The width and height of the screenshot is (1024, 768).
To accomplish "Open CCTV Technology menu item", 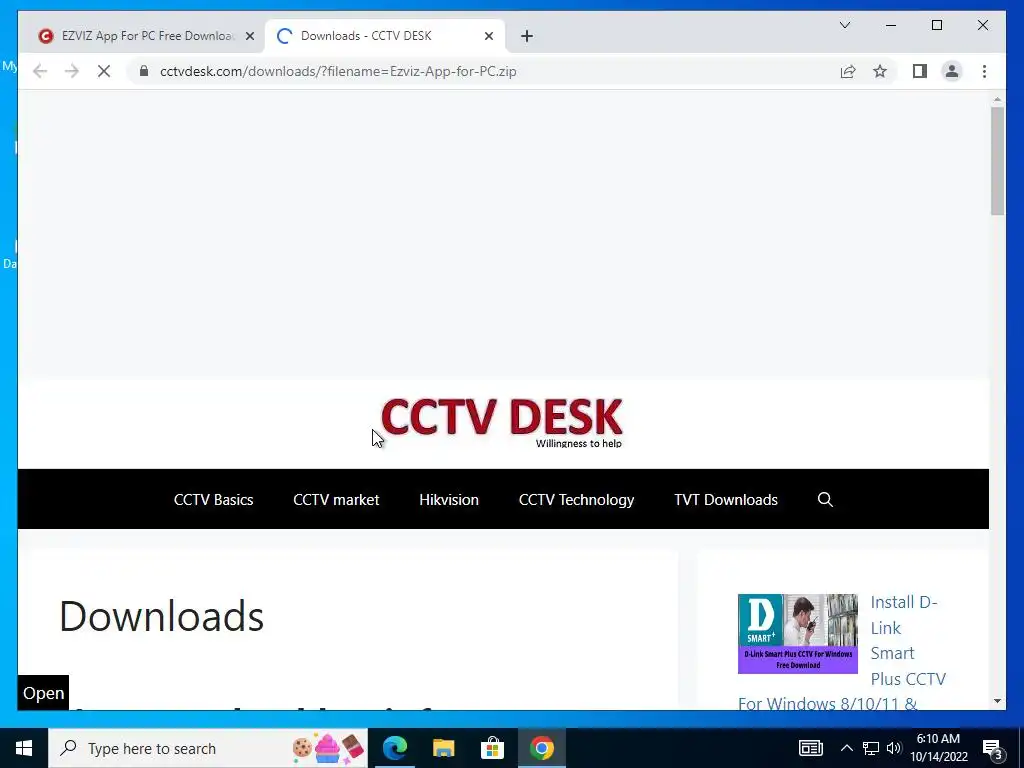I will (576, 500).
